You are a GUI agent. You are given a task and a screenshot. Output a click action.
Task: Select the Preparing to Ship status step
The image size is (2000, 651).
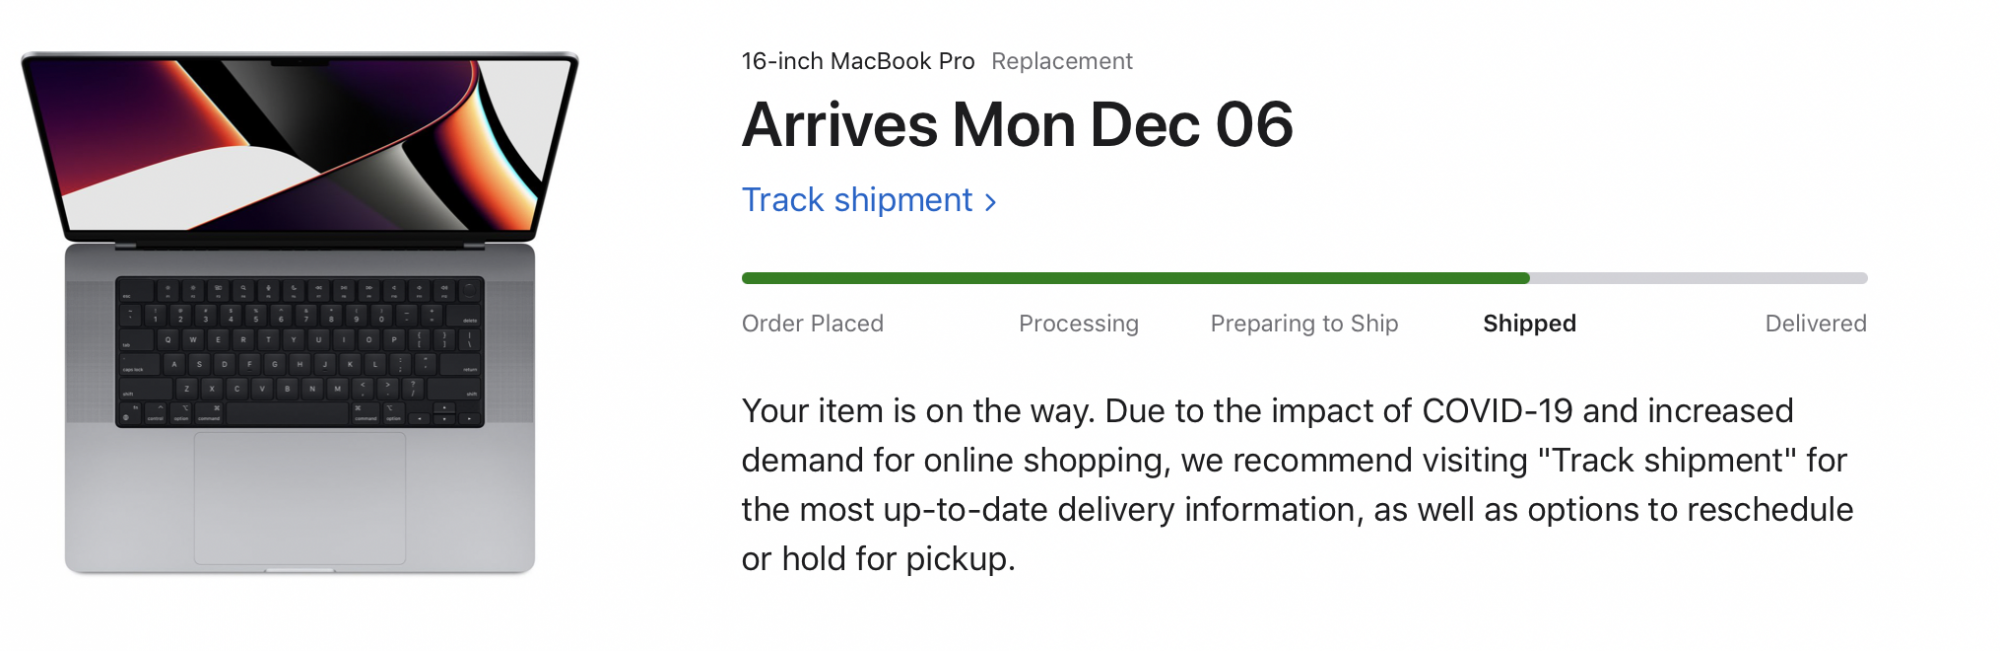pos(1304,323)
